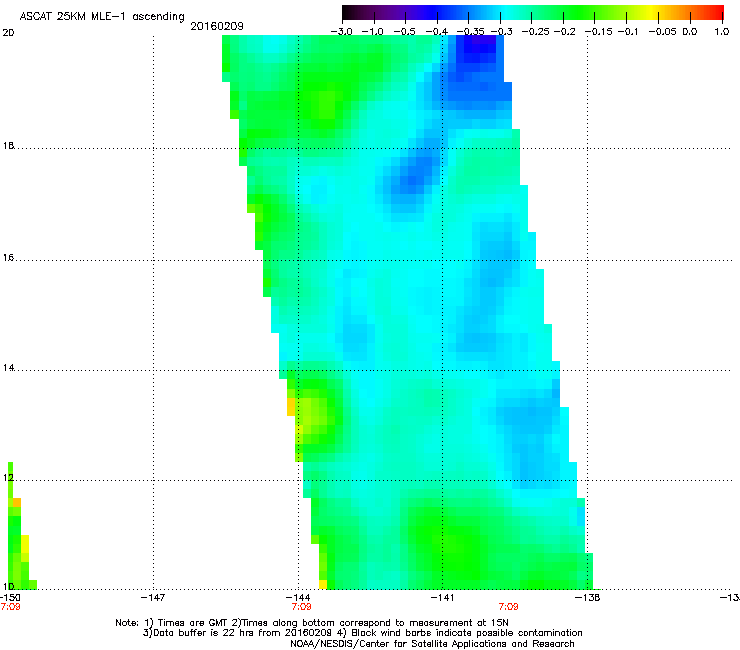Select the '-0.05' color scale label
The height and width of the screenshot is (650, 740).
click(x=663, y=32)
